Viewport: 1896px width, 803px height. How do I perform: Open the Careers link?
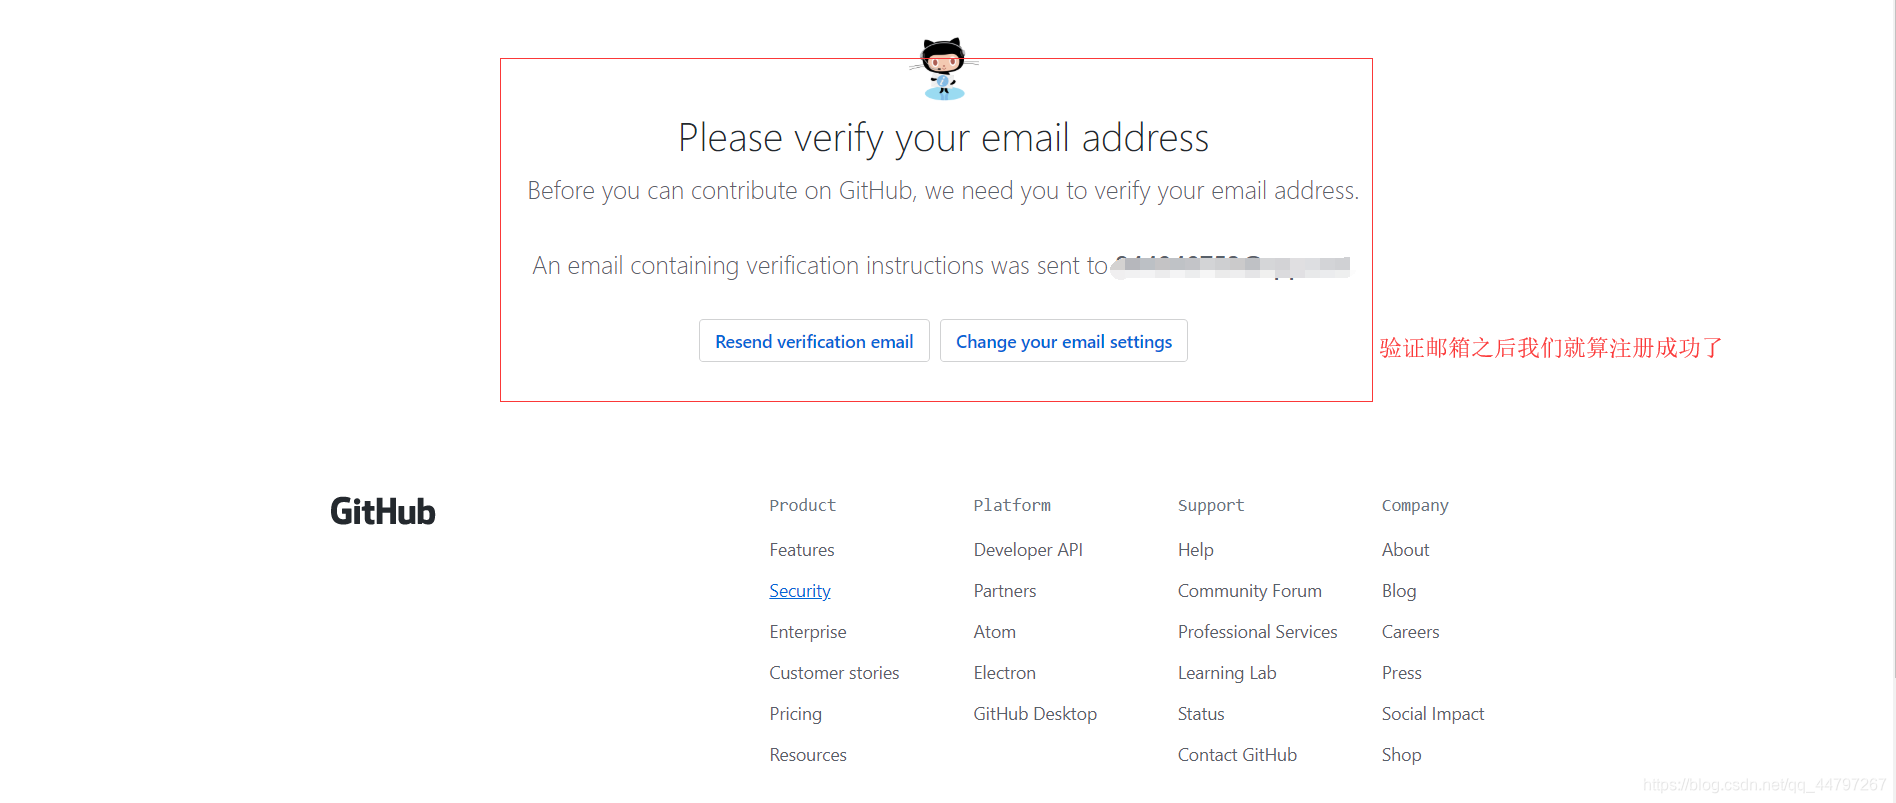(x=1410, y=632)
